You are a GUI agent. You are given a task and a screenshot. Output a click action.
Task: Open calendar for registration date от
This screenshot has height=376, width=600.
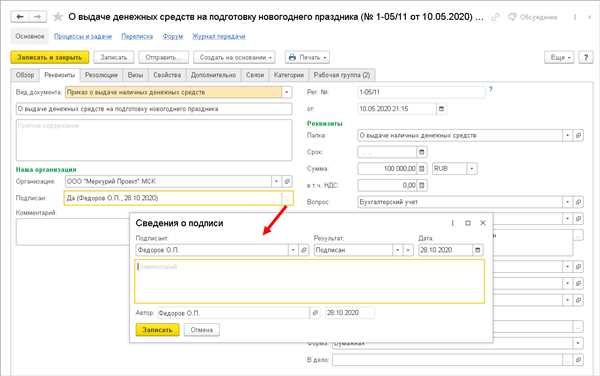(x=441, y=109)
